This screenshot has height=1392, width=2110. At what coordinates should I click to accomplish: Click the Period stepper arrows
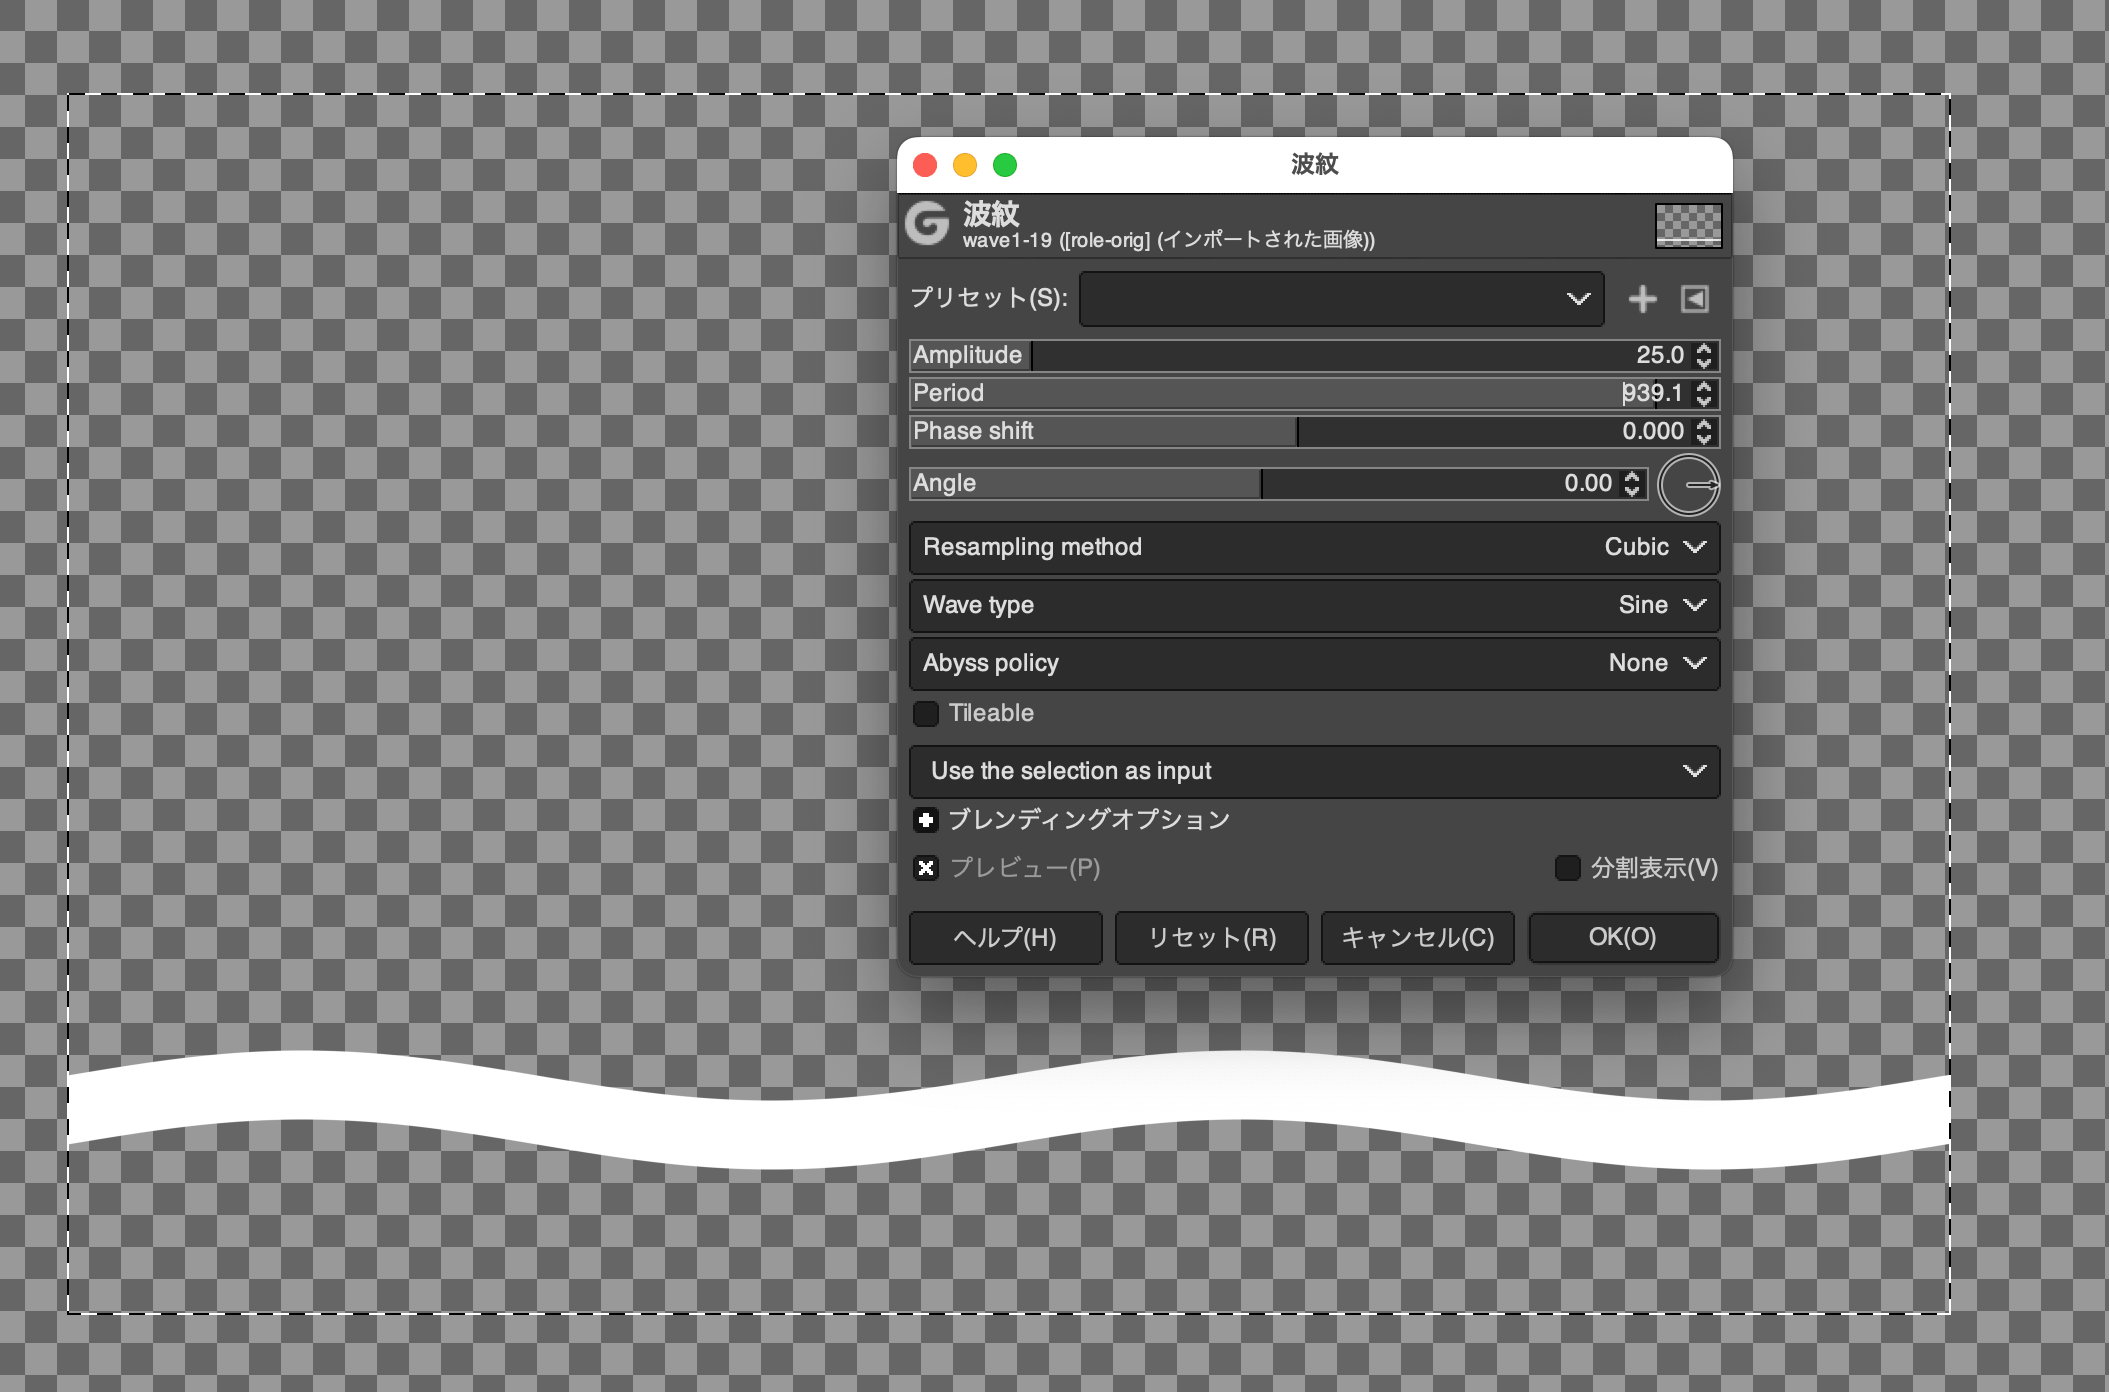coord(1704,393)
